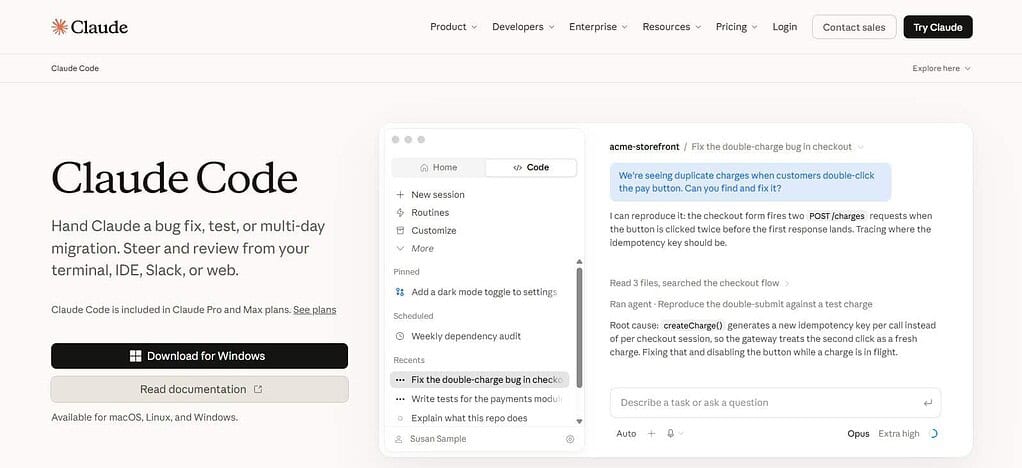Click the plus attach icon below the input
This screenshot has height=468, width=1022.
click(651, 433)
